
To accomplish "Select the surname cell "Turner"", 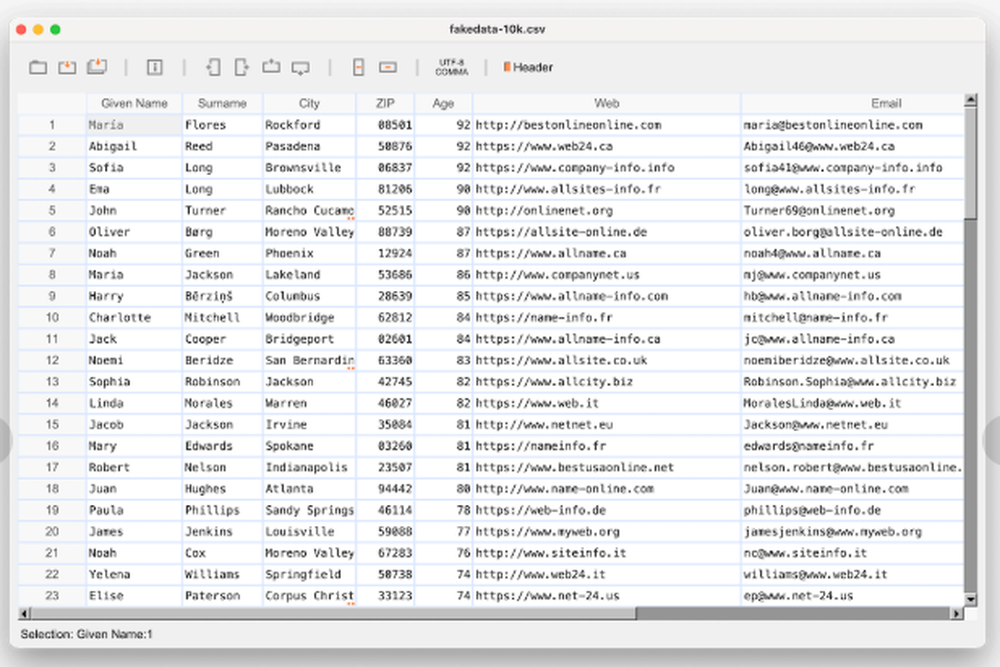I will point(222,210).
